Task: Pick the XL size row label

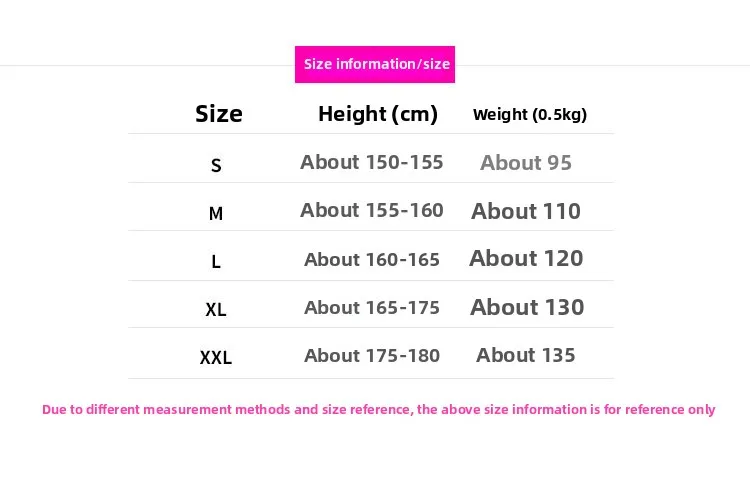Action: (216, 310)
